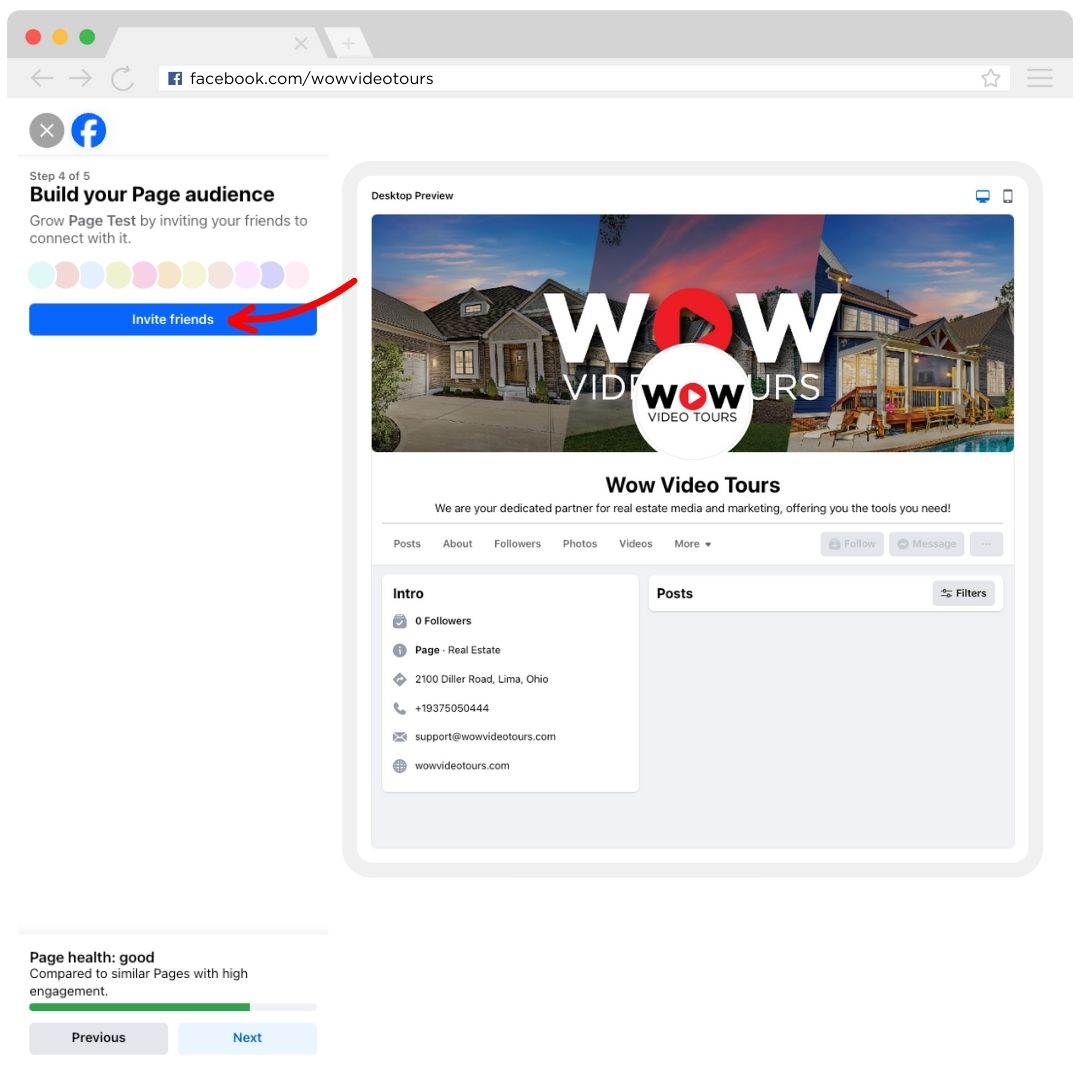Select the About tab

pos(457,544)
